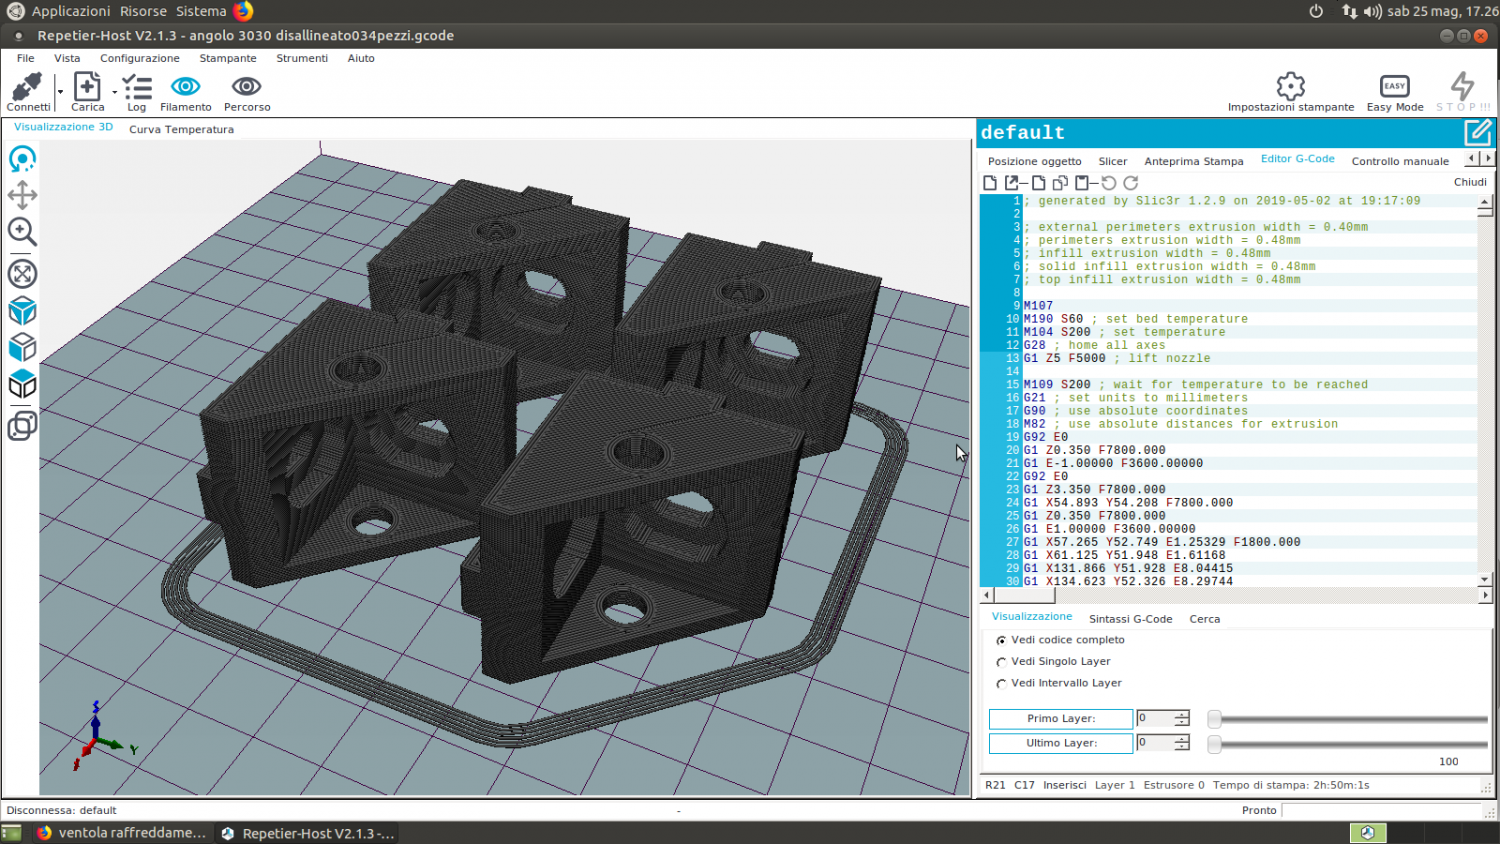
Task: Click G-Code editor vertical scrollbar down arrow
Action: (x=1484, y=579)
